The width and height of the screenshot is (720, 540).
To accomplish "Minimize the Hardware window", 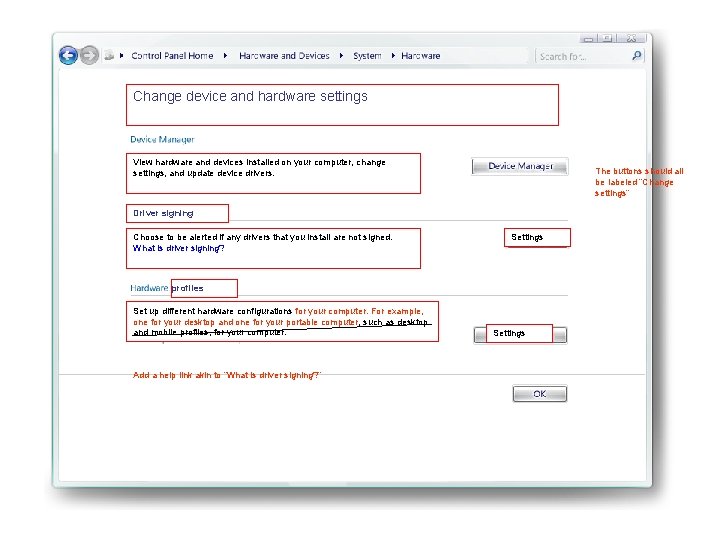I will 589,39.
